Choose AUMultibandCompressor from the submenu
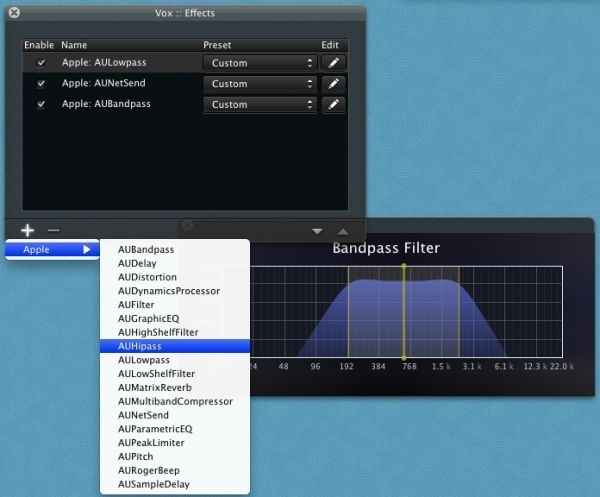The image size is (600, 497). click(x=175, y=401)
